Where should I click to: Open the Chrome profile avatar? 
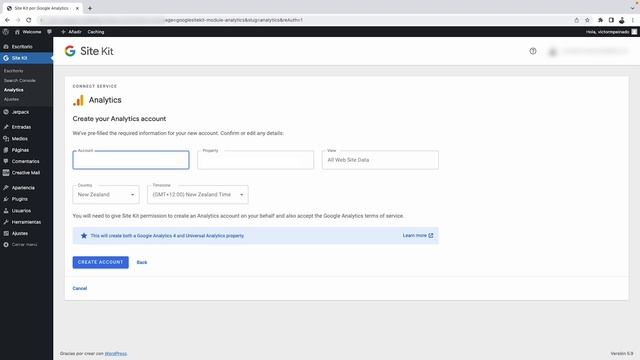pos(622,20)
